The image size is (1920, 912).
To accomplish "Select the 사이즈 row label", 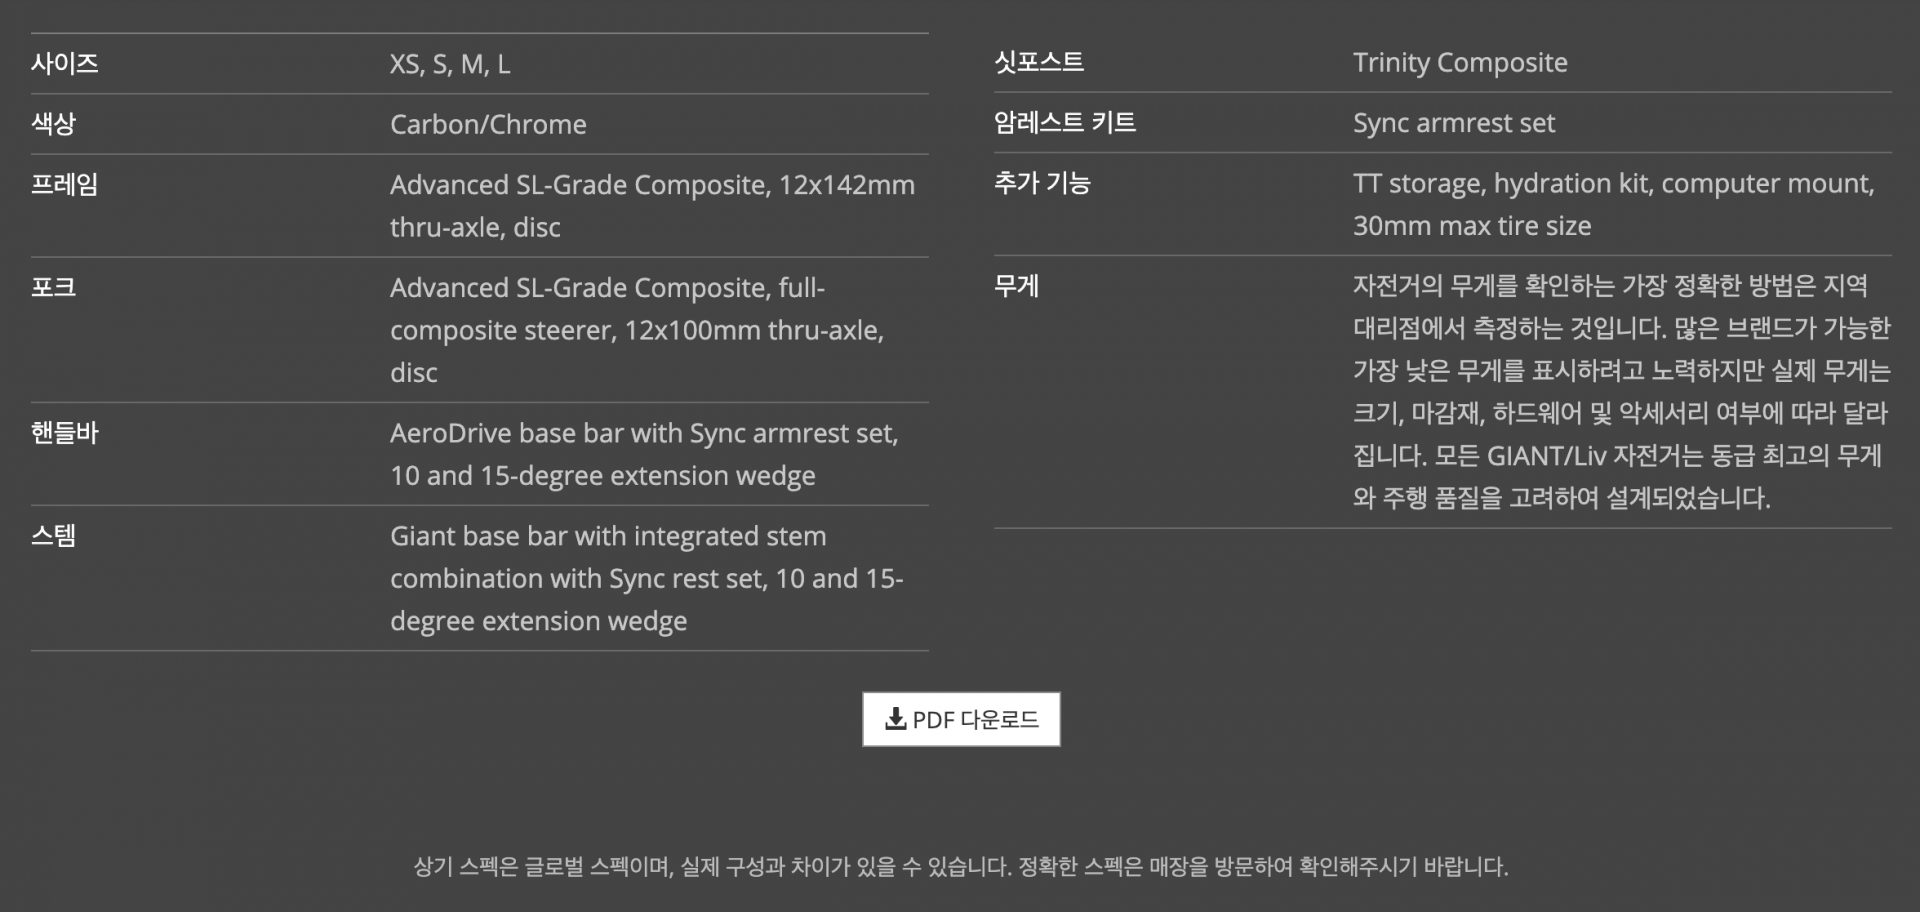I will pyautogui.click(x=65, y=64).
